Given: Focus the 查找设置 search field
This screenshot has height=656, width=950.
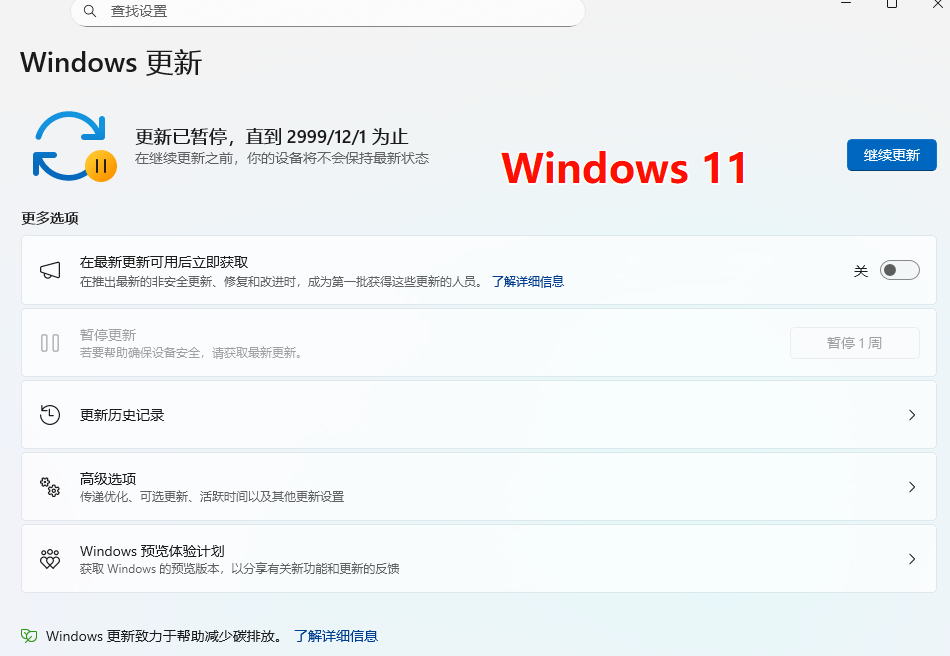Looking at the screenshot, I should tap(328, 12).
